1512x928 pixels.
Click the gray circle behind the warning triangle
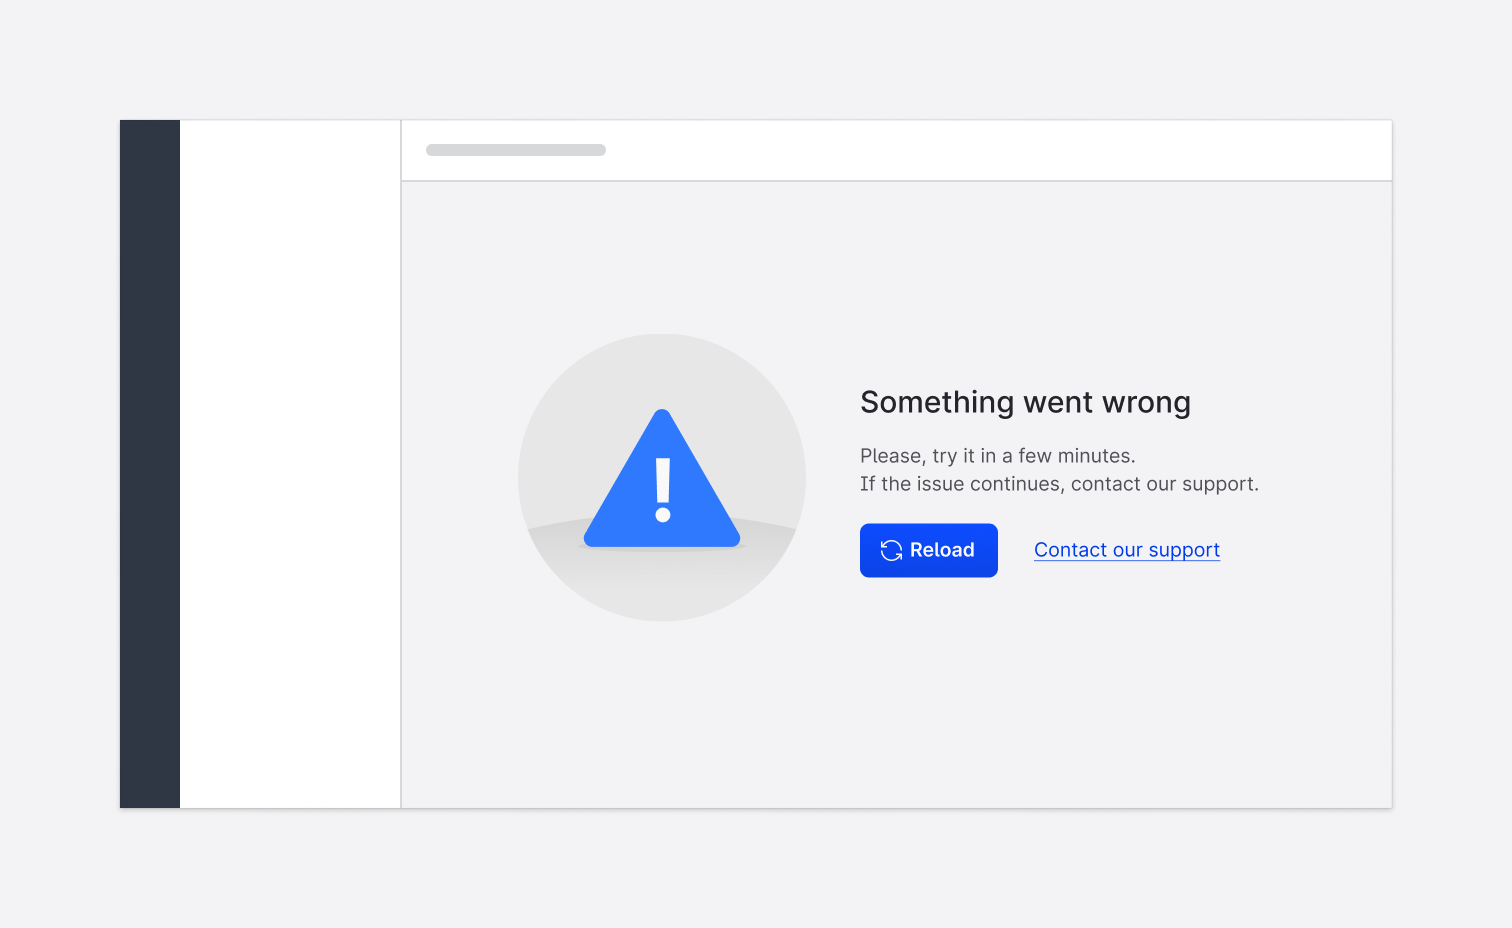pyautogui.click(x=570, y=390)
